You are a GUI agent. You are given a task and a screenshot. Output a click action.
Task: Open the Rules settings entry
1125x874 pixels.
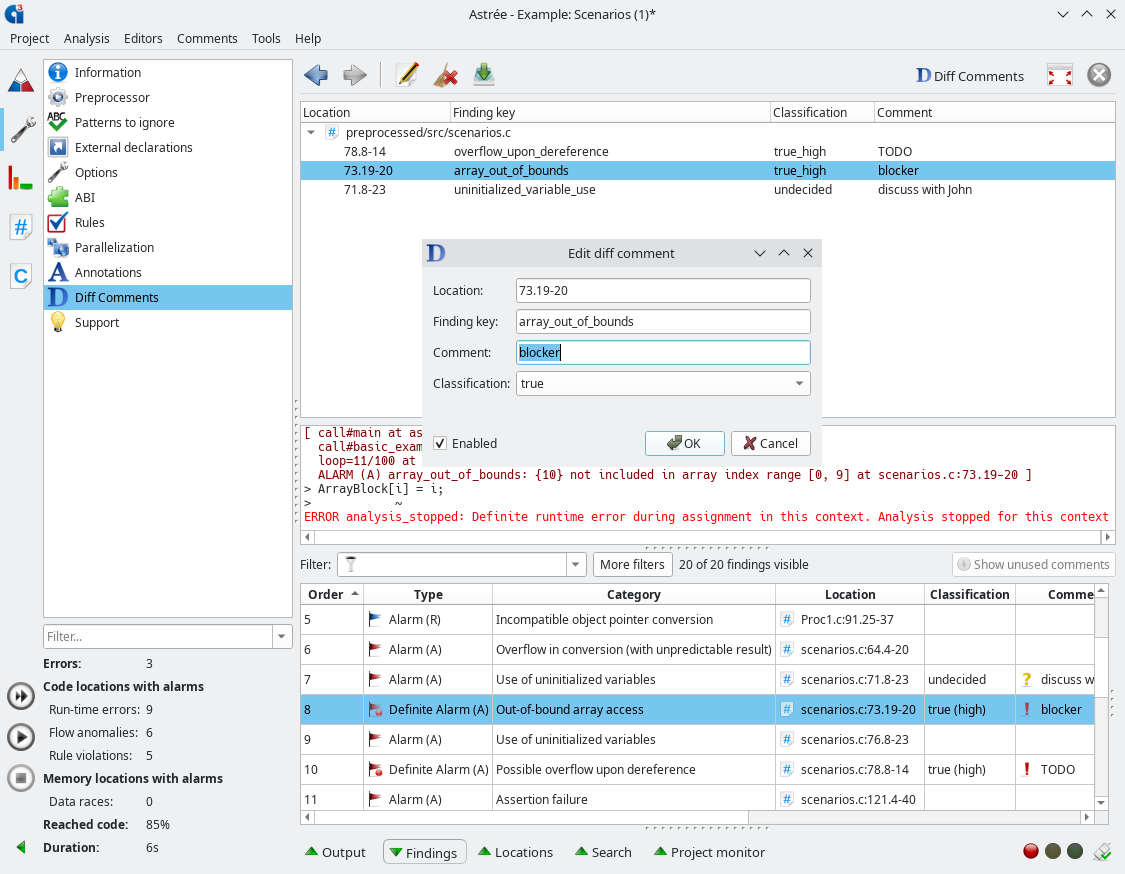[168, 222]
